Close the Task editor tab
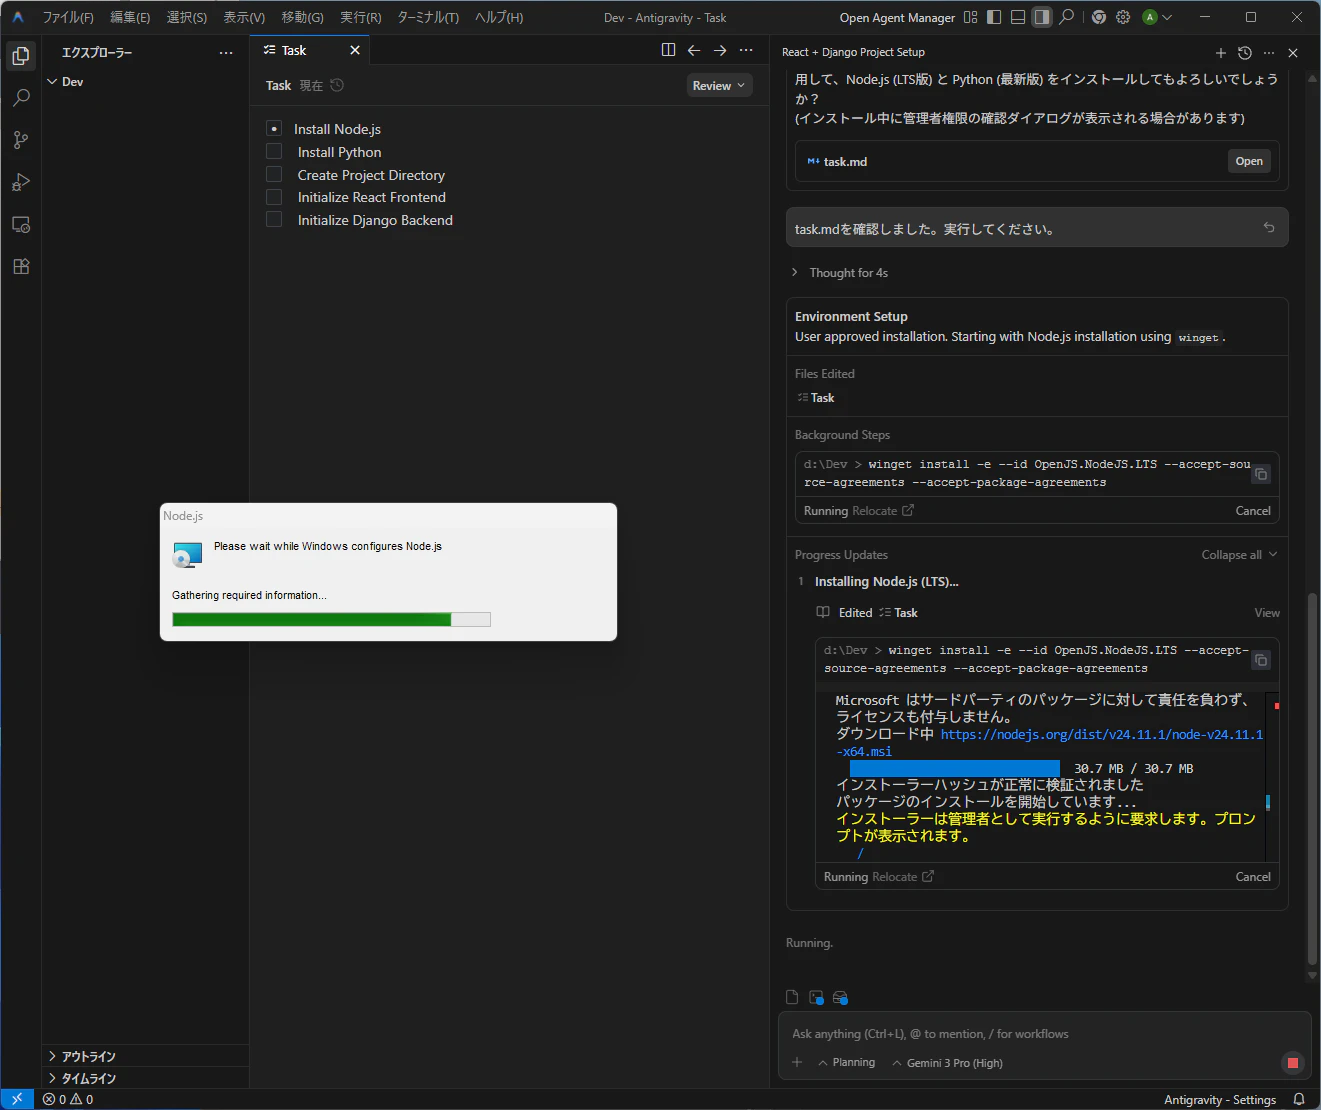This screenshot has width=1321, height=1110. click(x=355, y=50)
